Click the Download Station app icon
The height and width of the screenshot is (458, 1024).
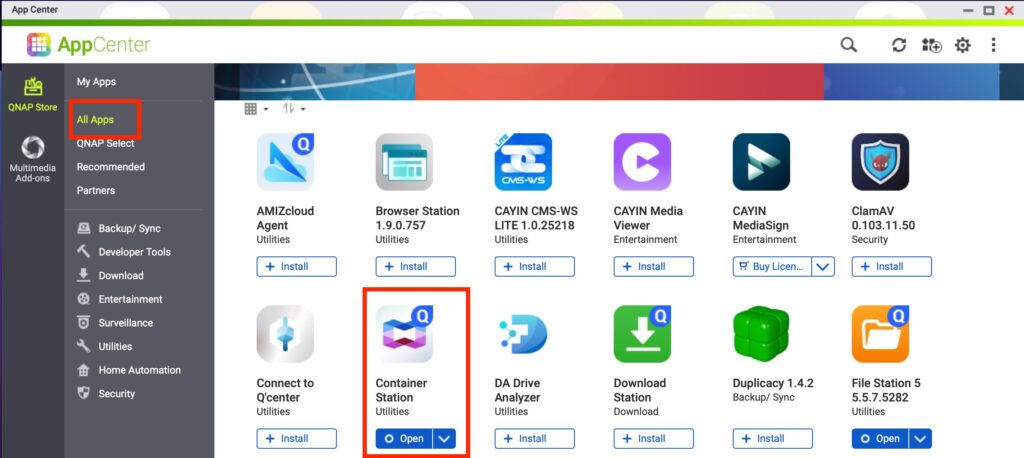point(642,334)
